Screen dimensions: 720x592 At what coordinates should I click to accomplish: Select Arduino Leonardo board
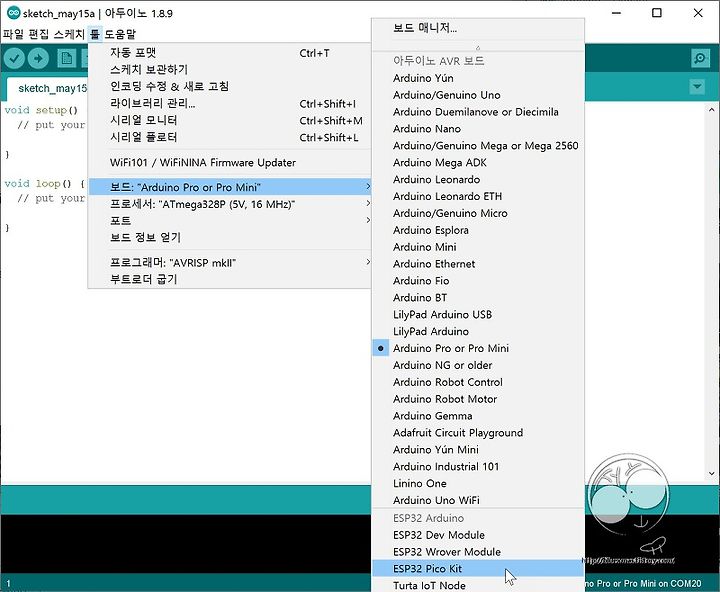click(478, 180)
